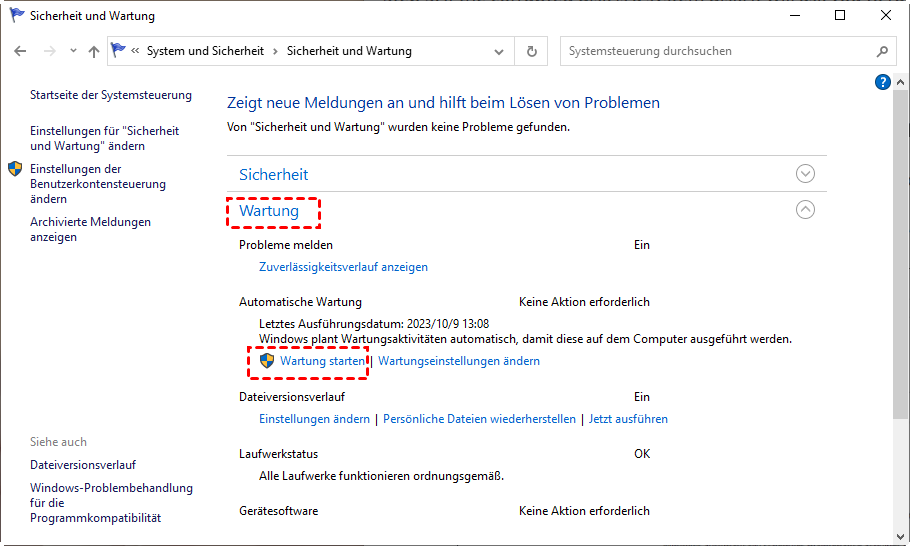Select the Sicherheit und Wartung breadcrumb
910x546 pixels.
coord(349,51)
